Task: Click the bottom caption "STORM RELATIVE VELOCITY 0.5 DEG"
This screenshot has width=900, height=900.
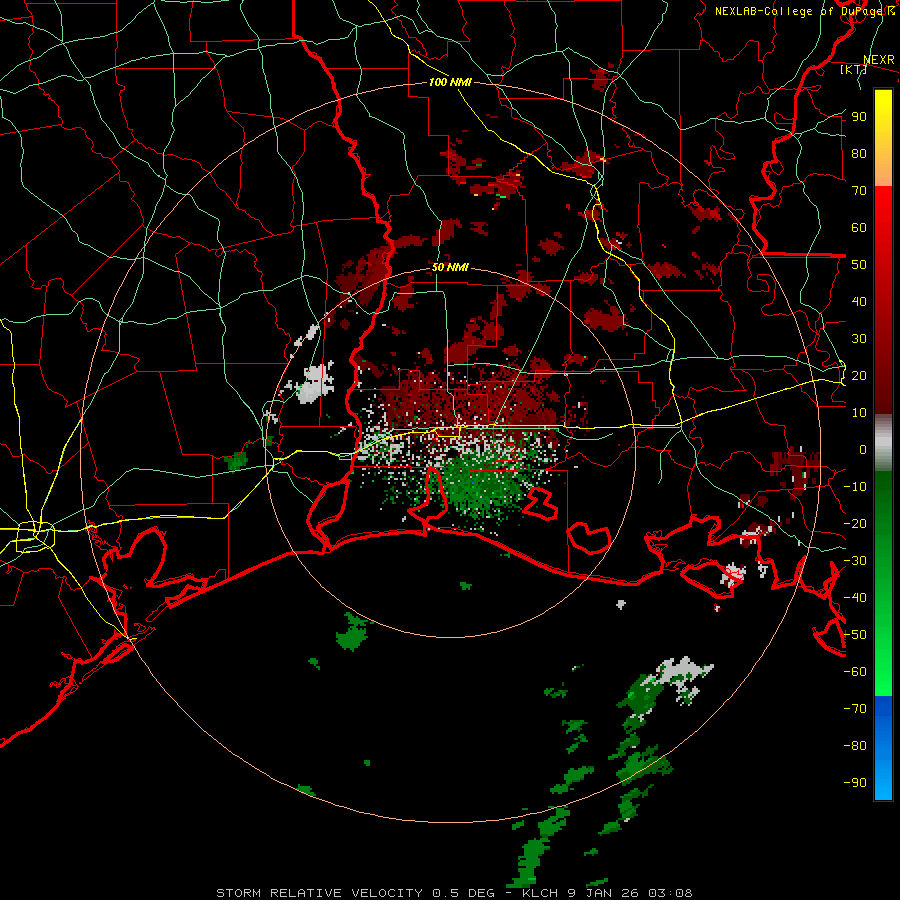Action: click(355, 893)
